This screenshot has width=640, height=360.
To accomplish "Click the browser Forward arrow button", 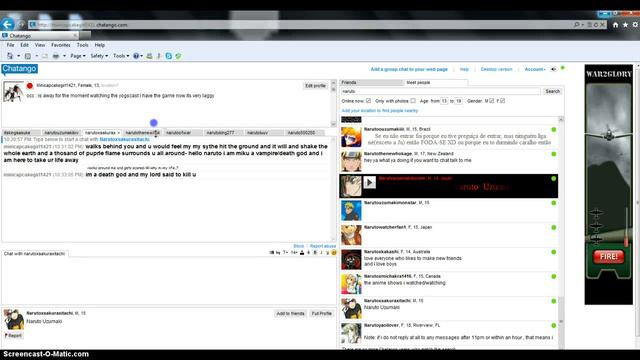I will [x=21, y=25].
